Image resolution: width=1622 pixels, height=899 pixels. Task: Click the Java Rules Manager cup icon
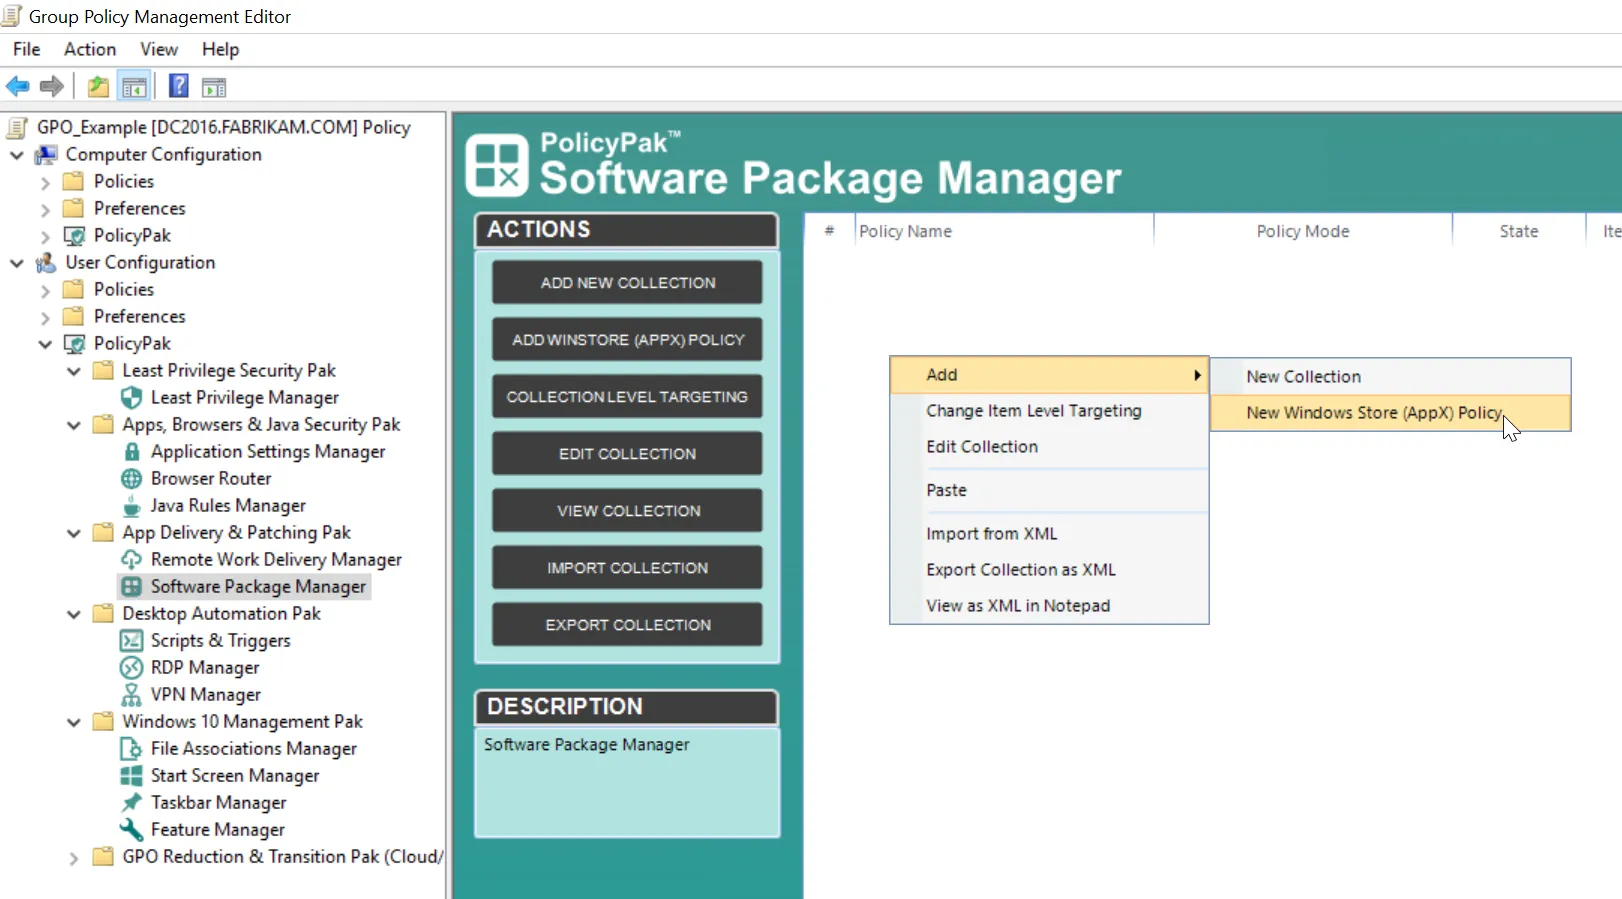click(131, 506)
